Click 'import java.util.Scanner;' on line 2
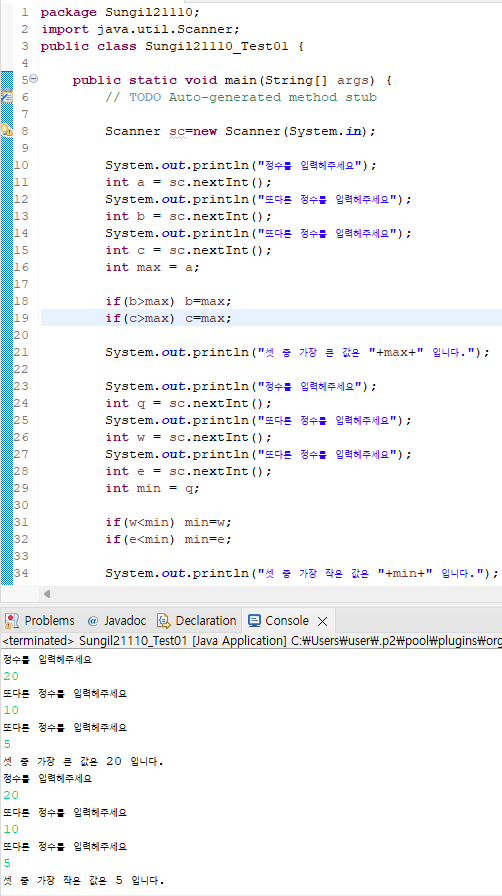502x896 pixels. click(x=140, y=29)
